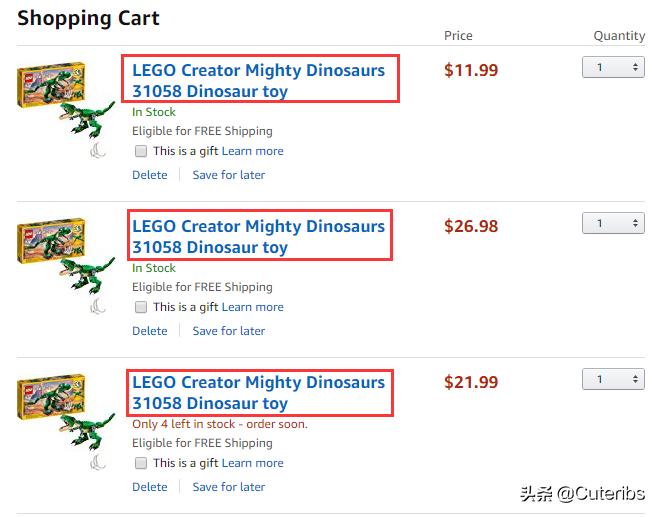Delete the $21.99 item from cart
Screen dimensions: 660x517
(150, 487)
